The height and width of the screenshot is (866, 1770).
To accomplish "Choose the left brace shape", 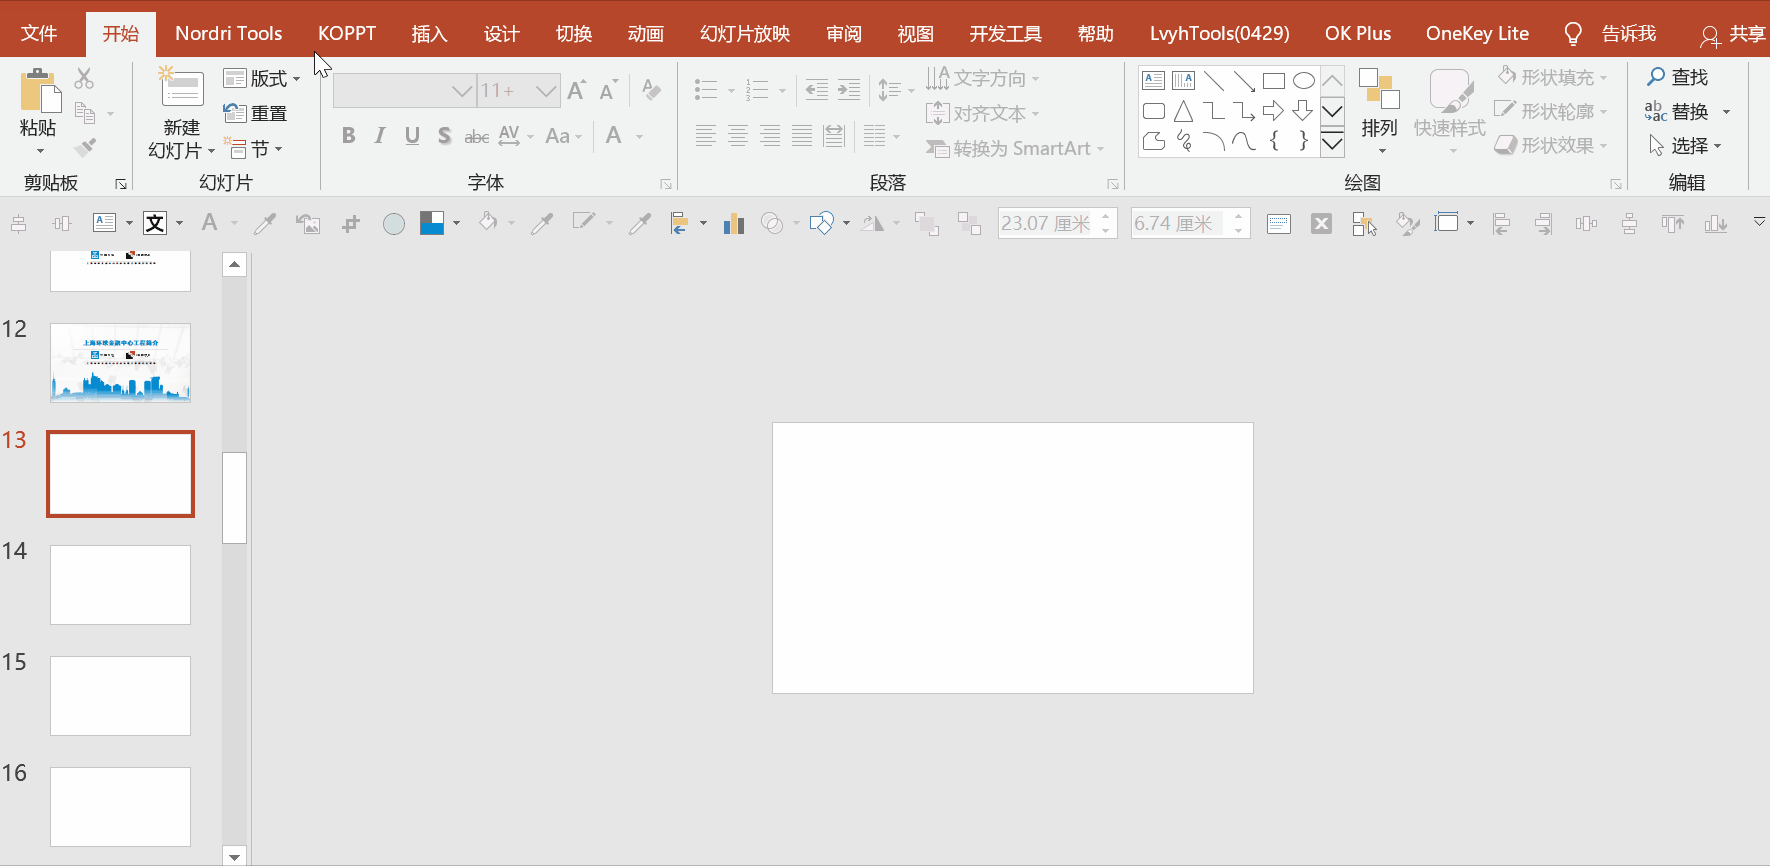I will coord(1274,141).
